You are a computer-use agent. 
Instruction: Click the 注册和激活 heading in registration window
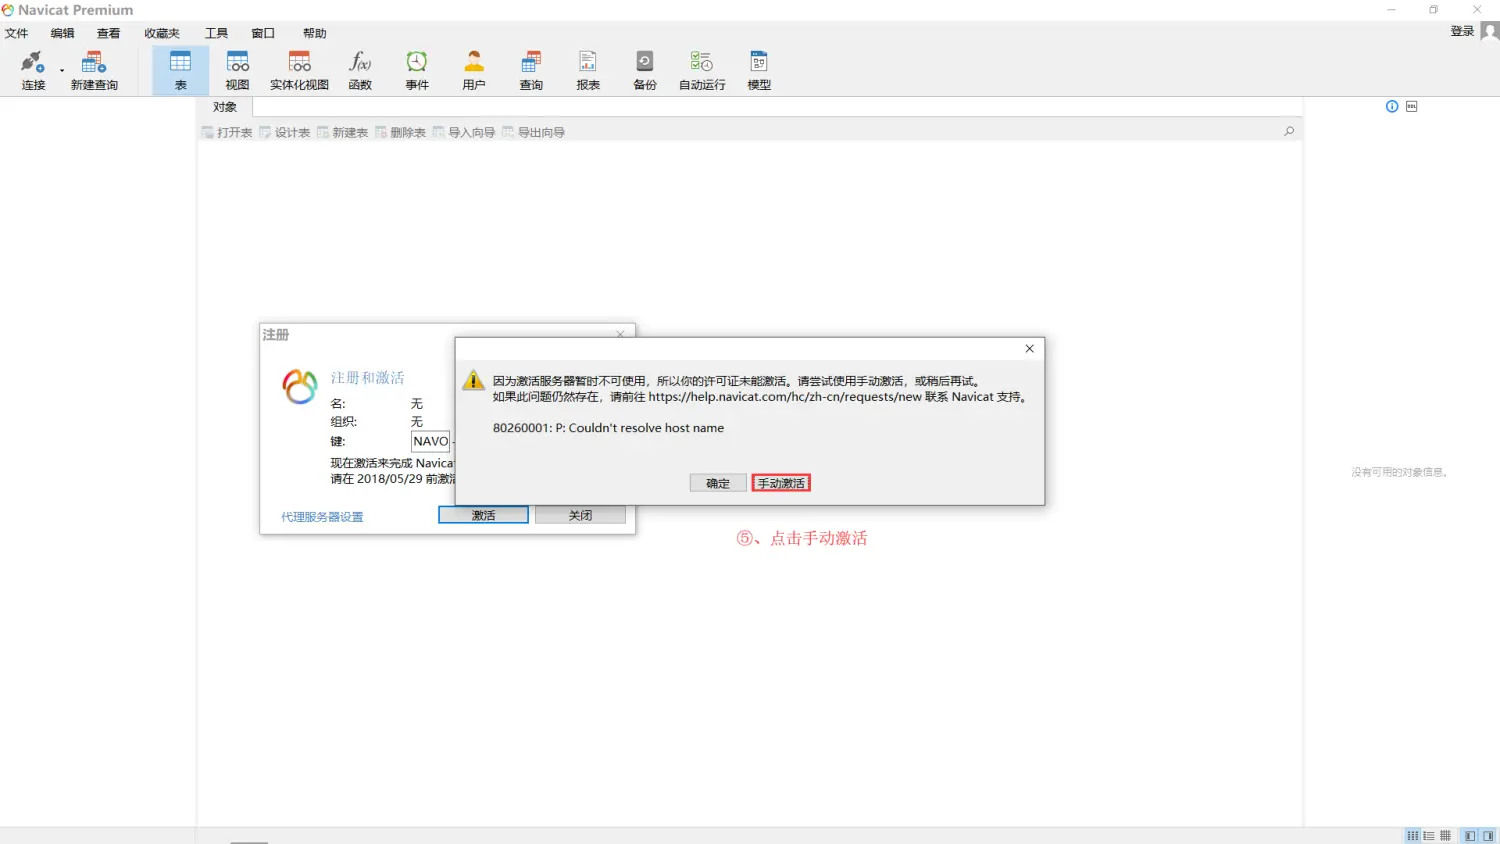[x=368, y=378]
